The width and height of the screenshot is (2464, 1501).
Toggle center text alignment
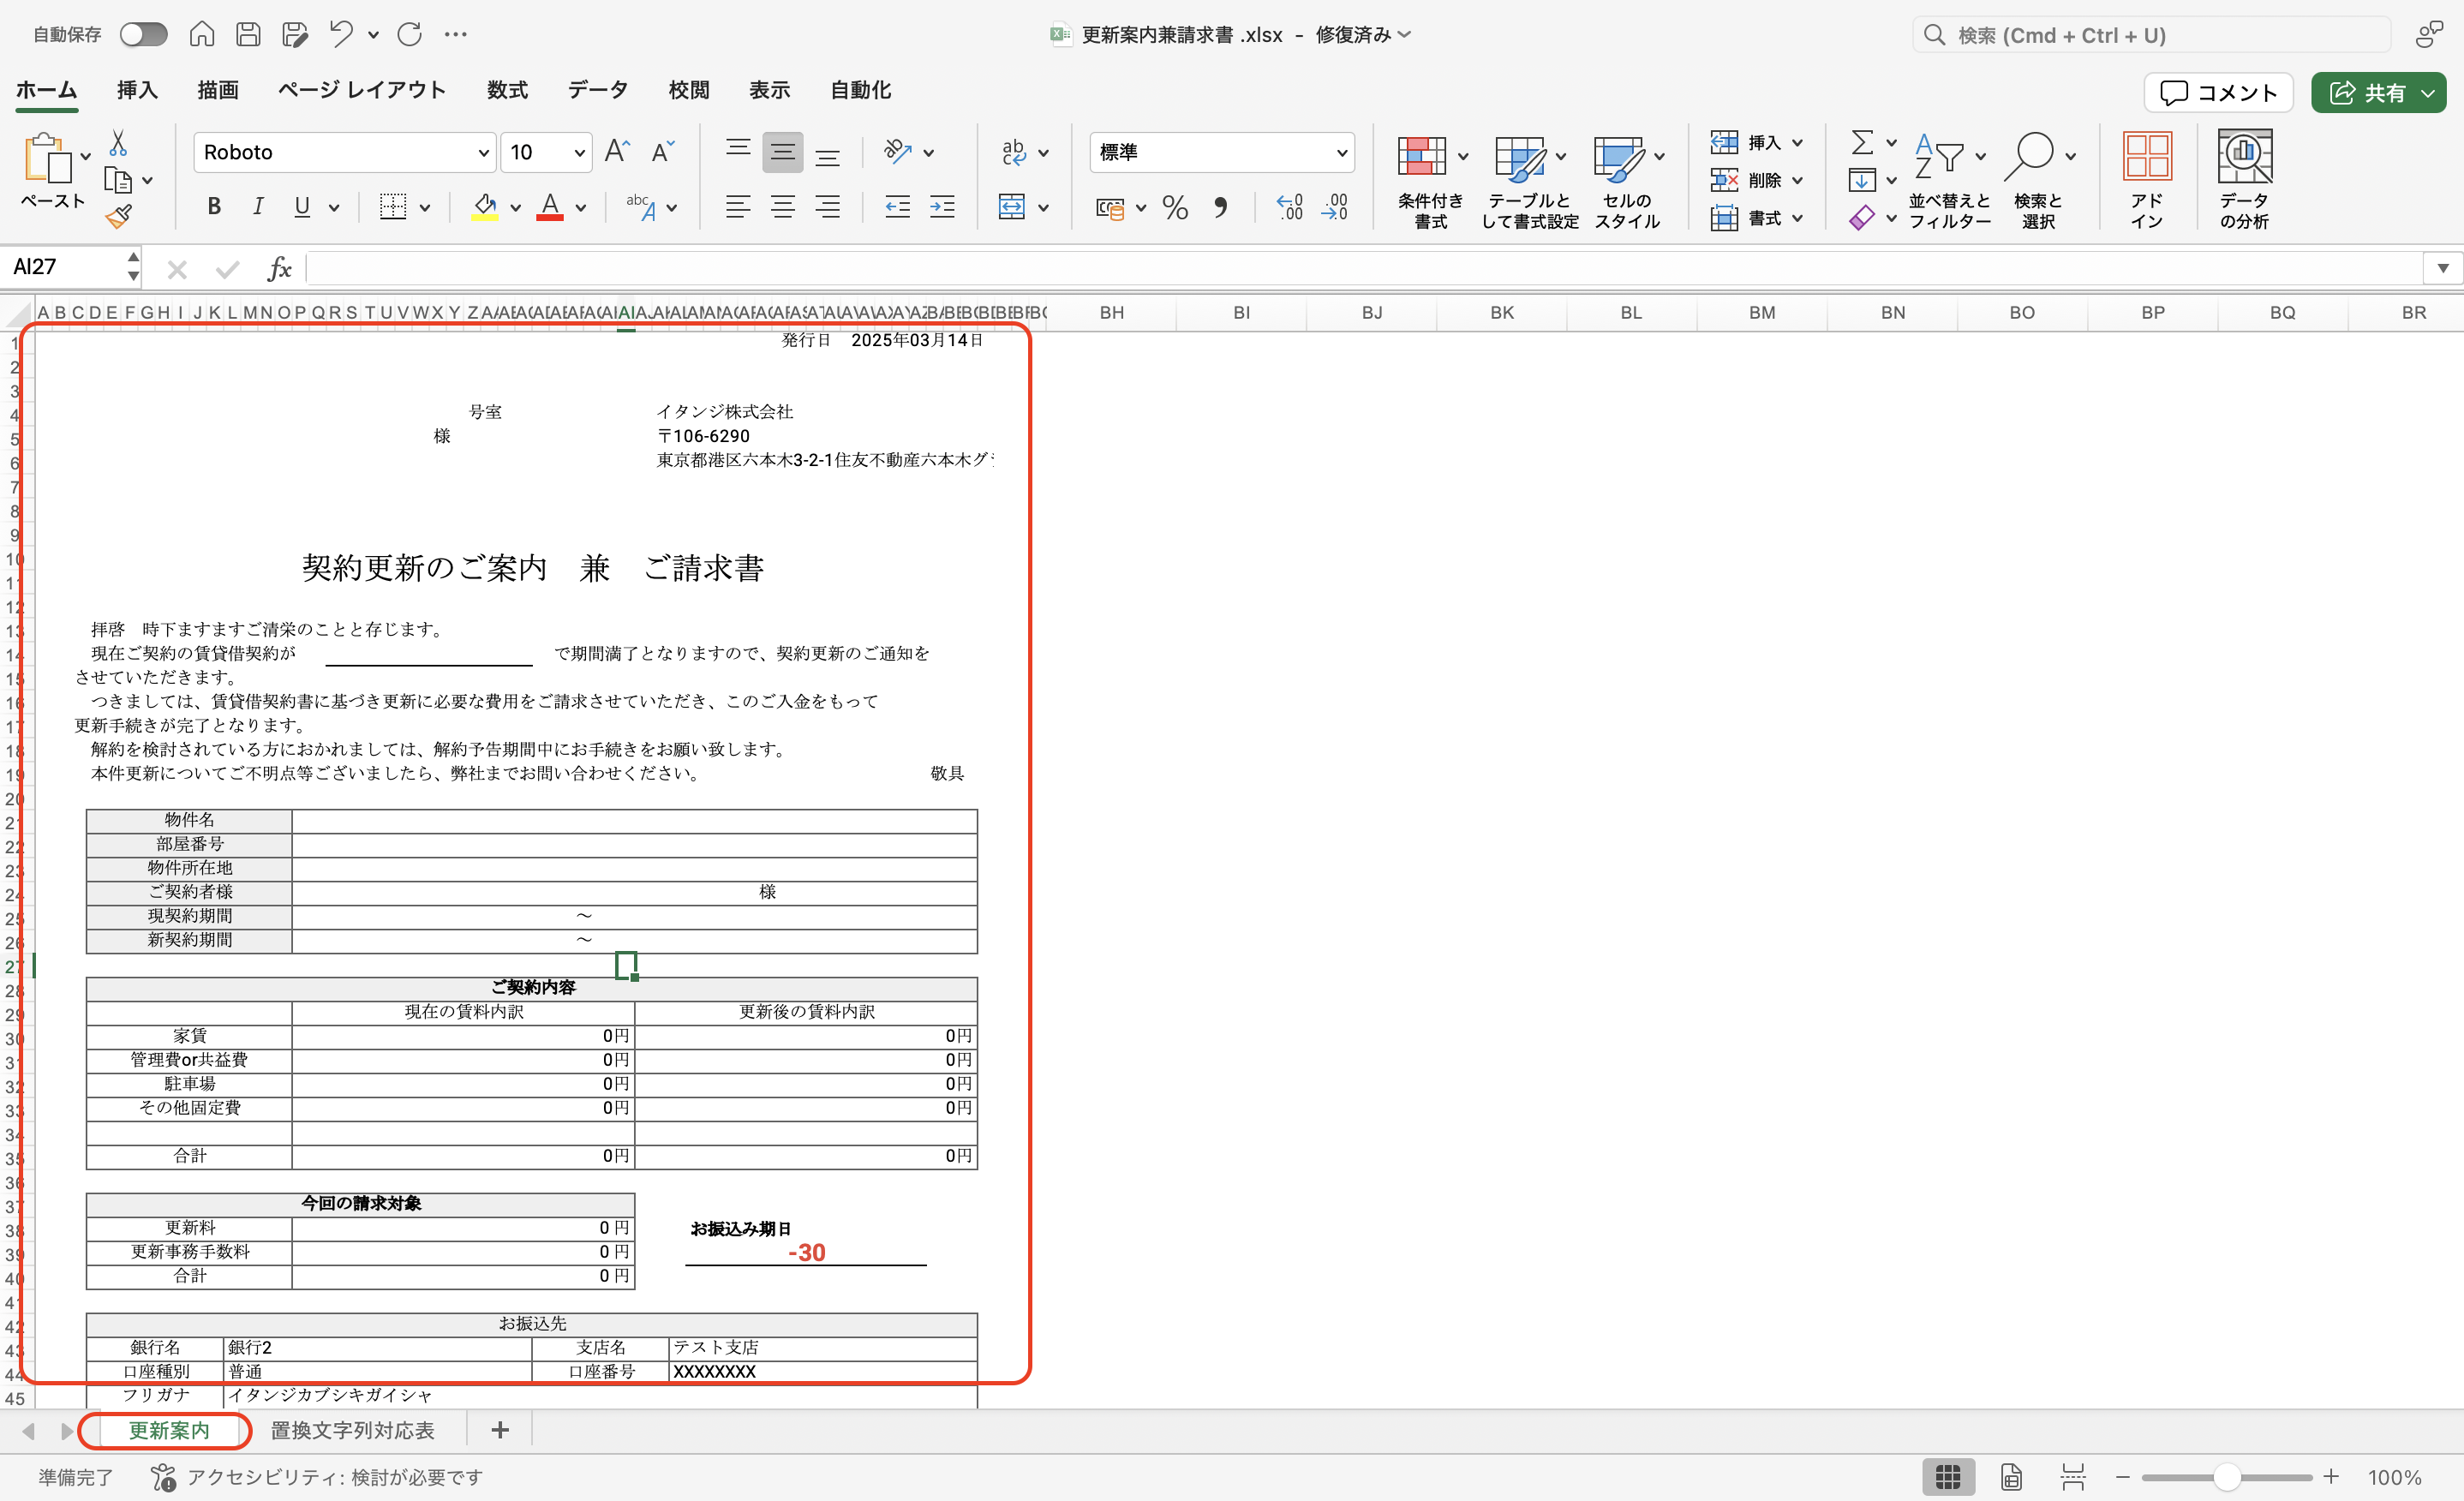[x=783, y=207]
